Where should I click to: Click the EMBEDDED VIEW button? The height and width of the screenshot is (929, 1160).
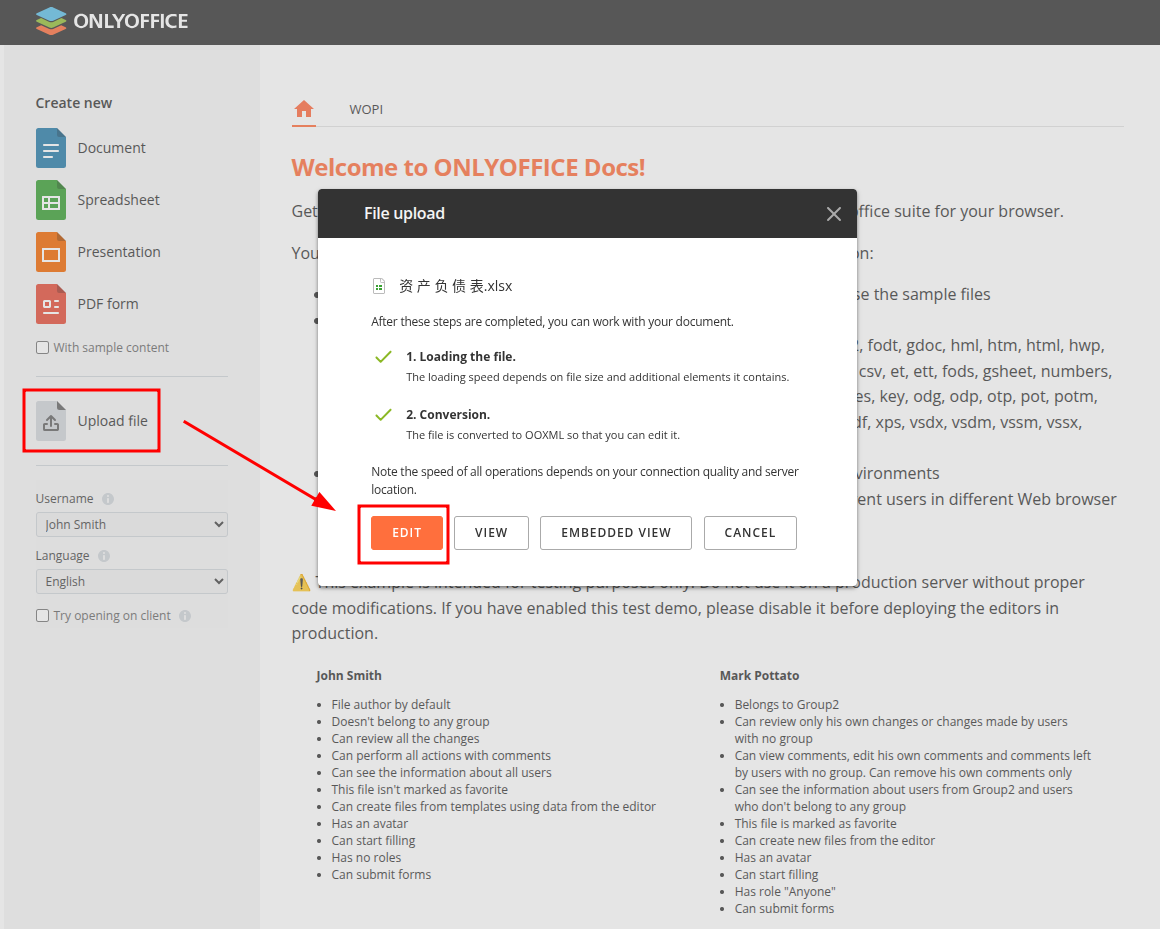pyautogui.click(x=616, y=533)
